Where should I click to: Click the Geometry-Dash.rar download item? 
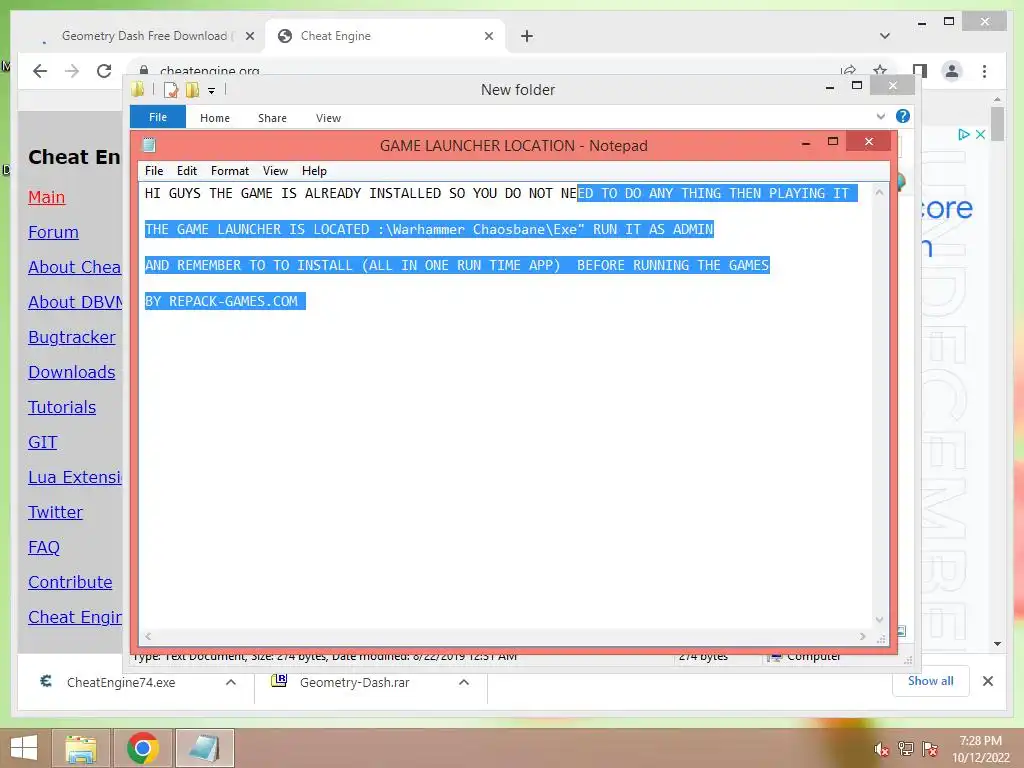click(355, 682)
